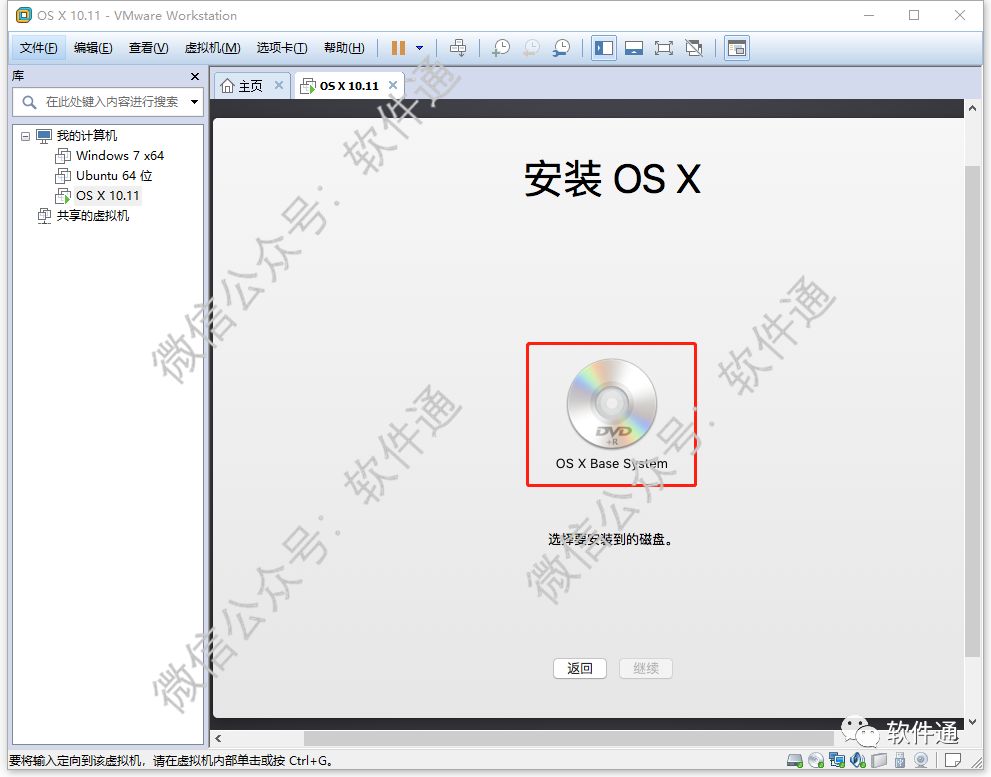This screenshot has height=777, width=991.
Task: Close the OS X 10.11 tab
Action: [393, 85]
